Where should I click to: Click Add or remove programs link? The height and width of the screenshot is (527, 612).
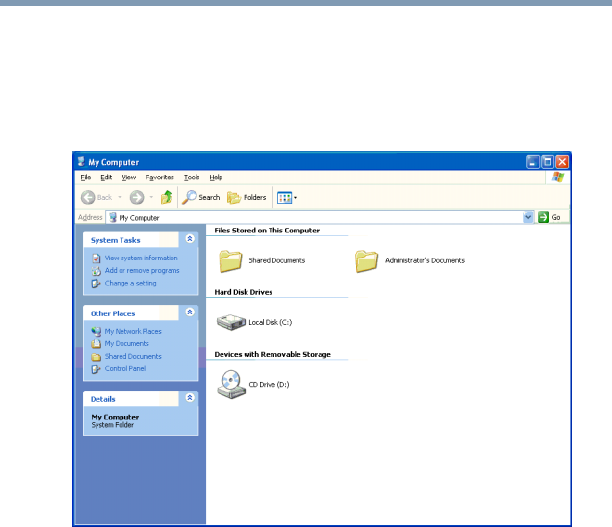click(x=142, y=271)
